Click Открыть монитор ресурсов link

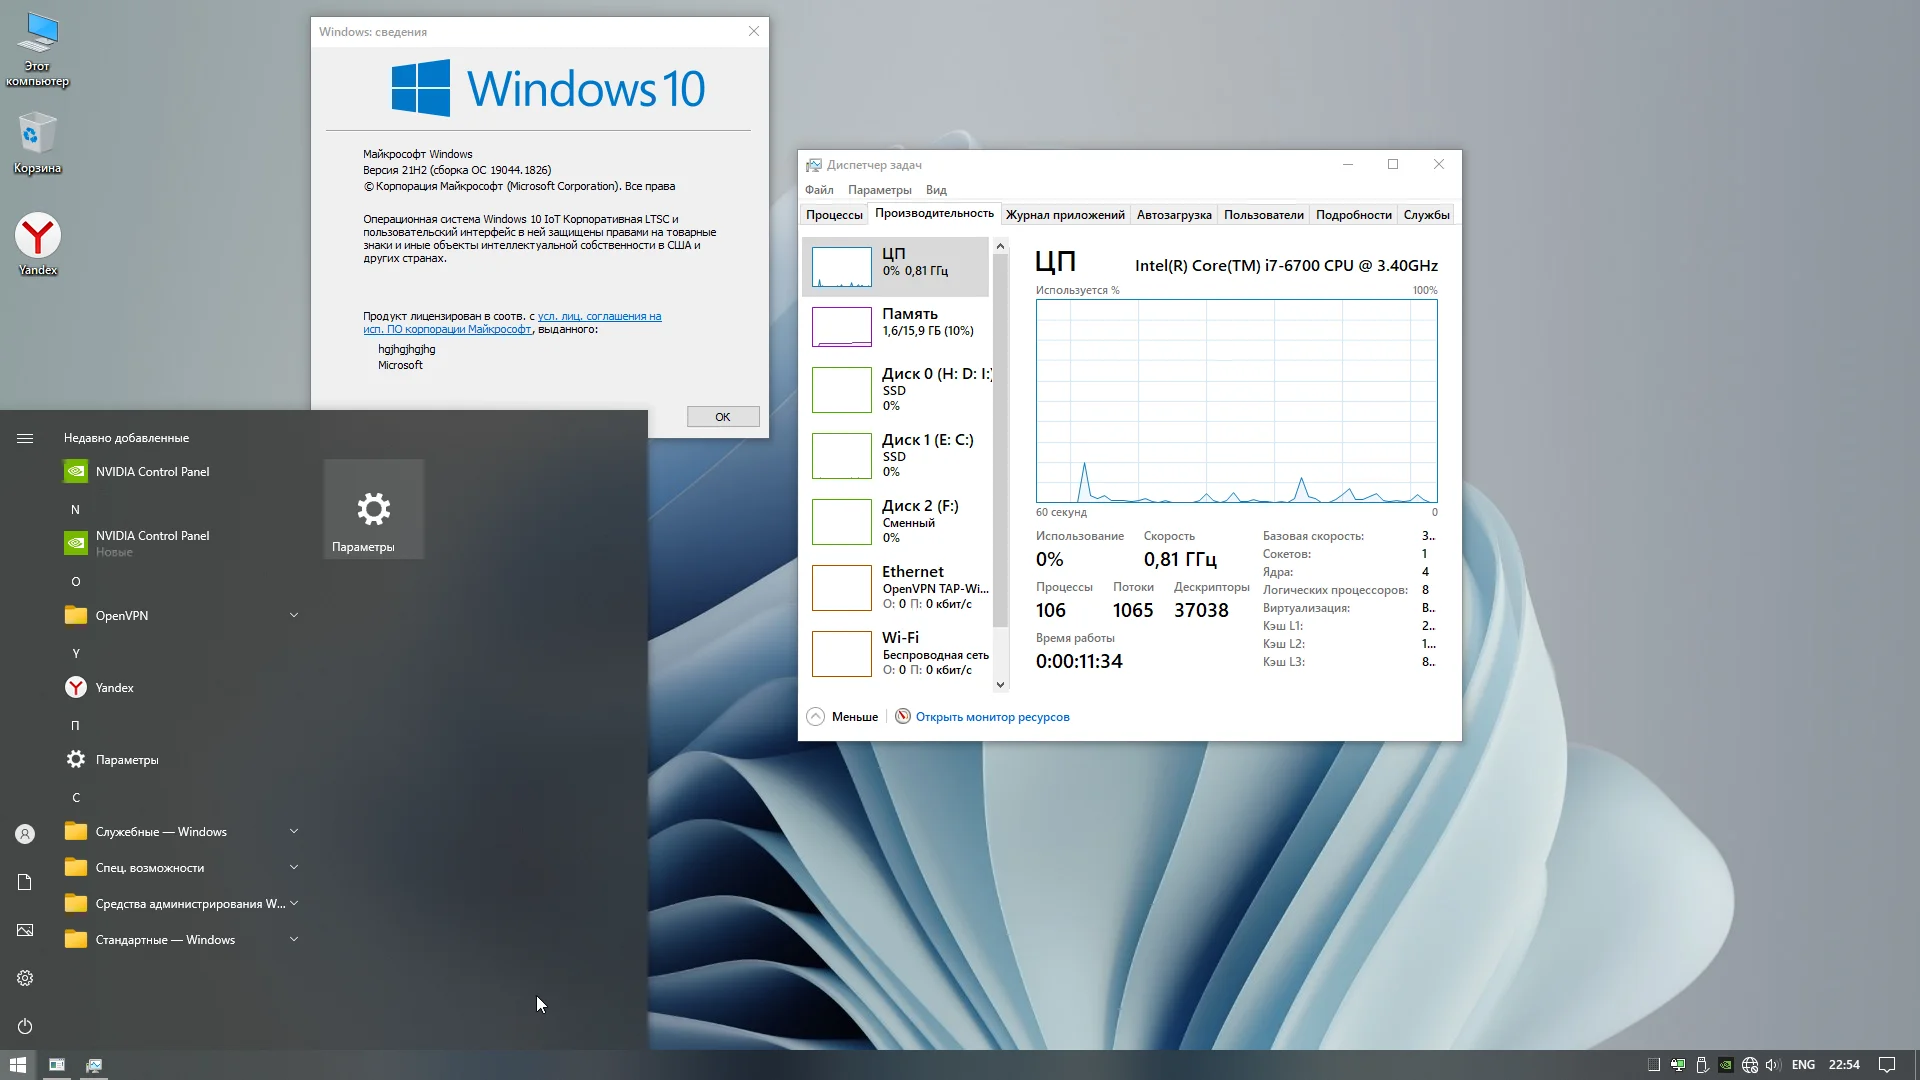point(992,717)
